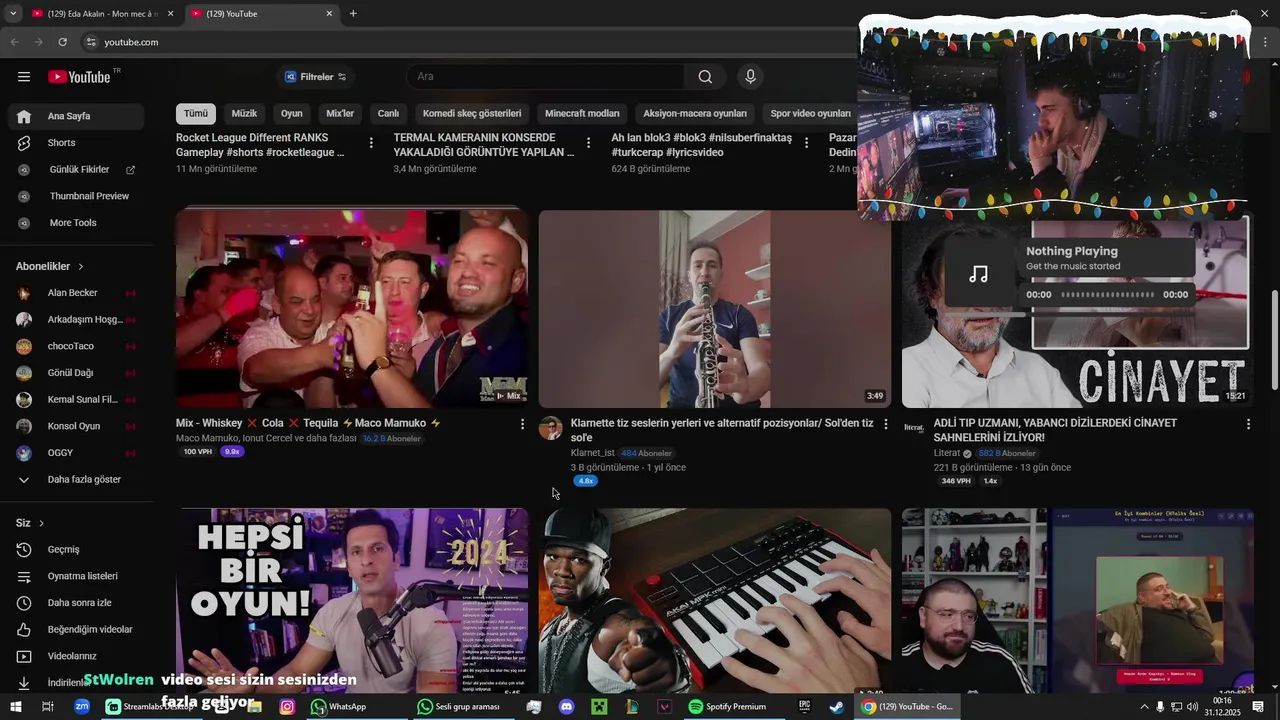Screen dimensions: 1280x720
Task: Open more options for Rocket League video
Action: tap(371, 143)
